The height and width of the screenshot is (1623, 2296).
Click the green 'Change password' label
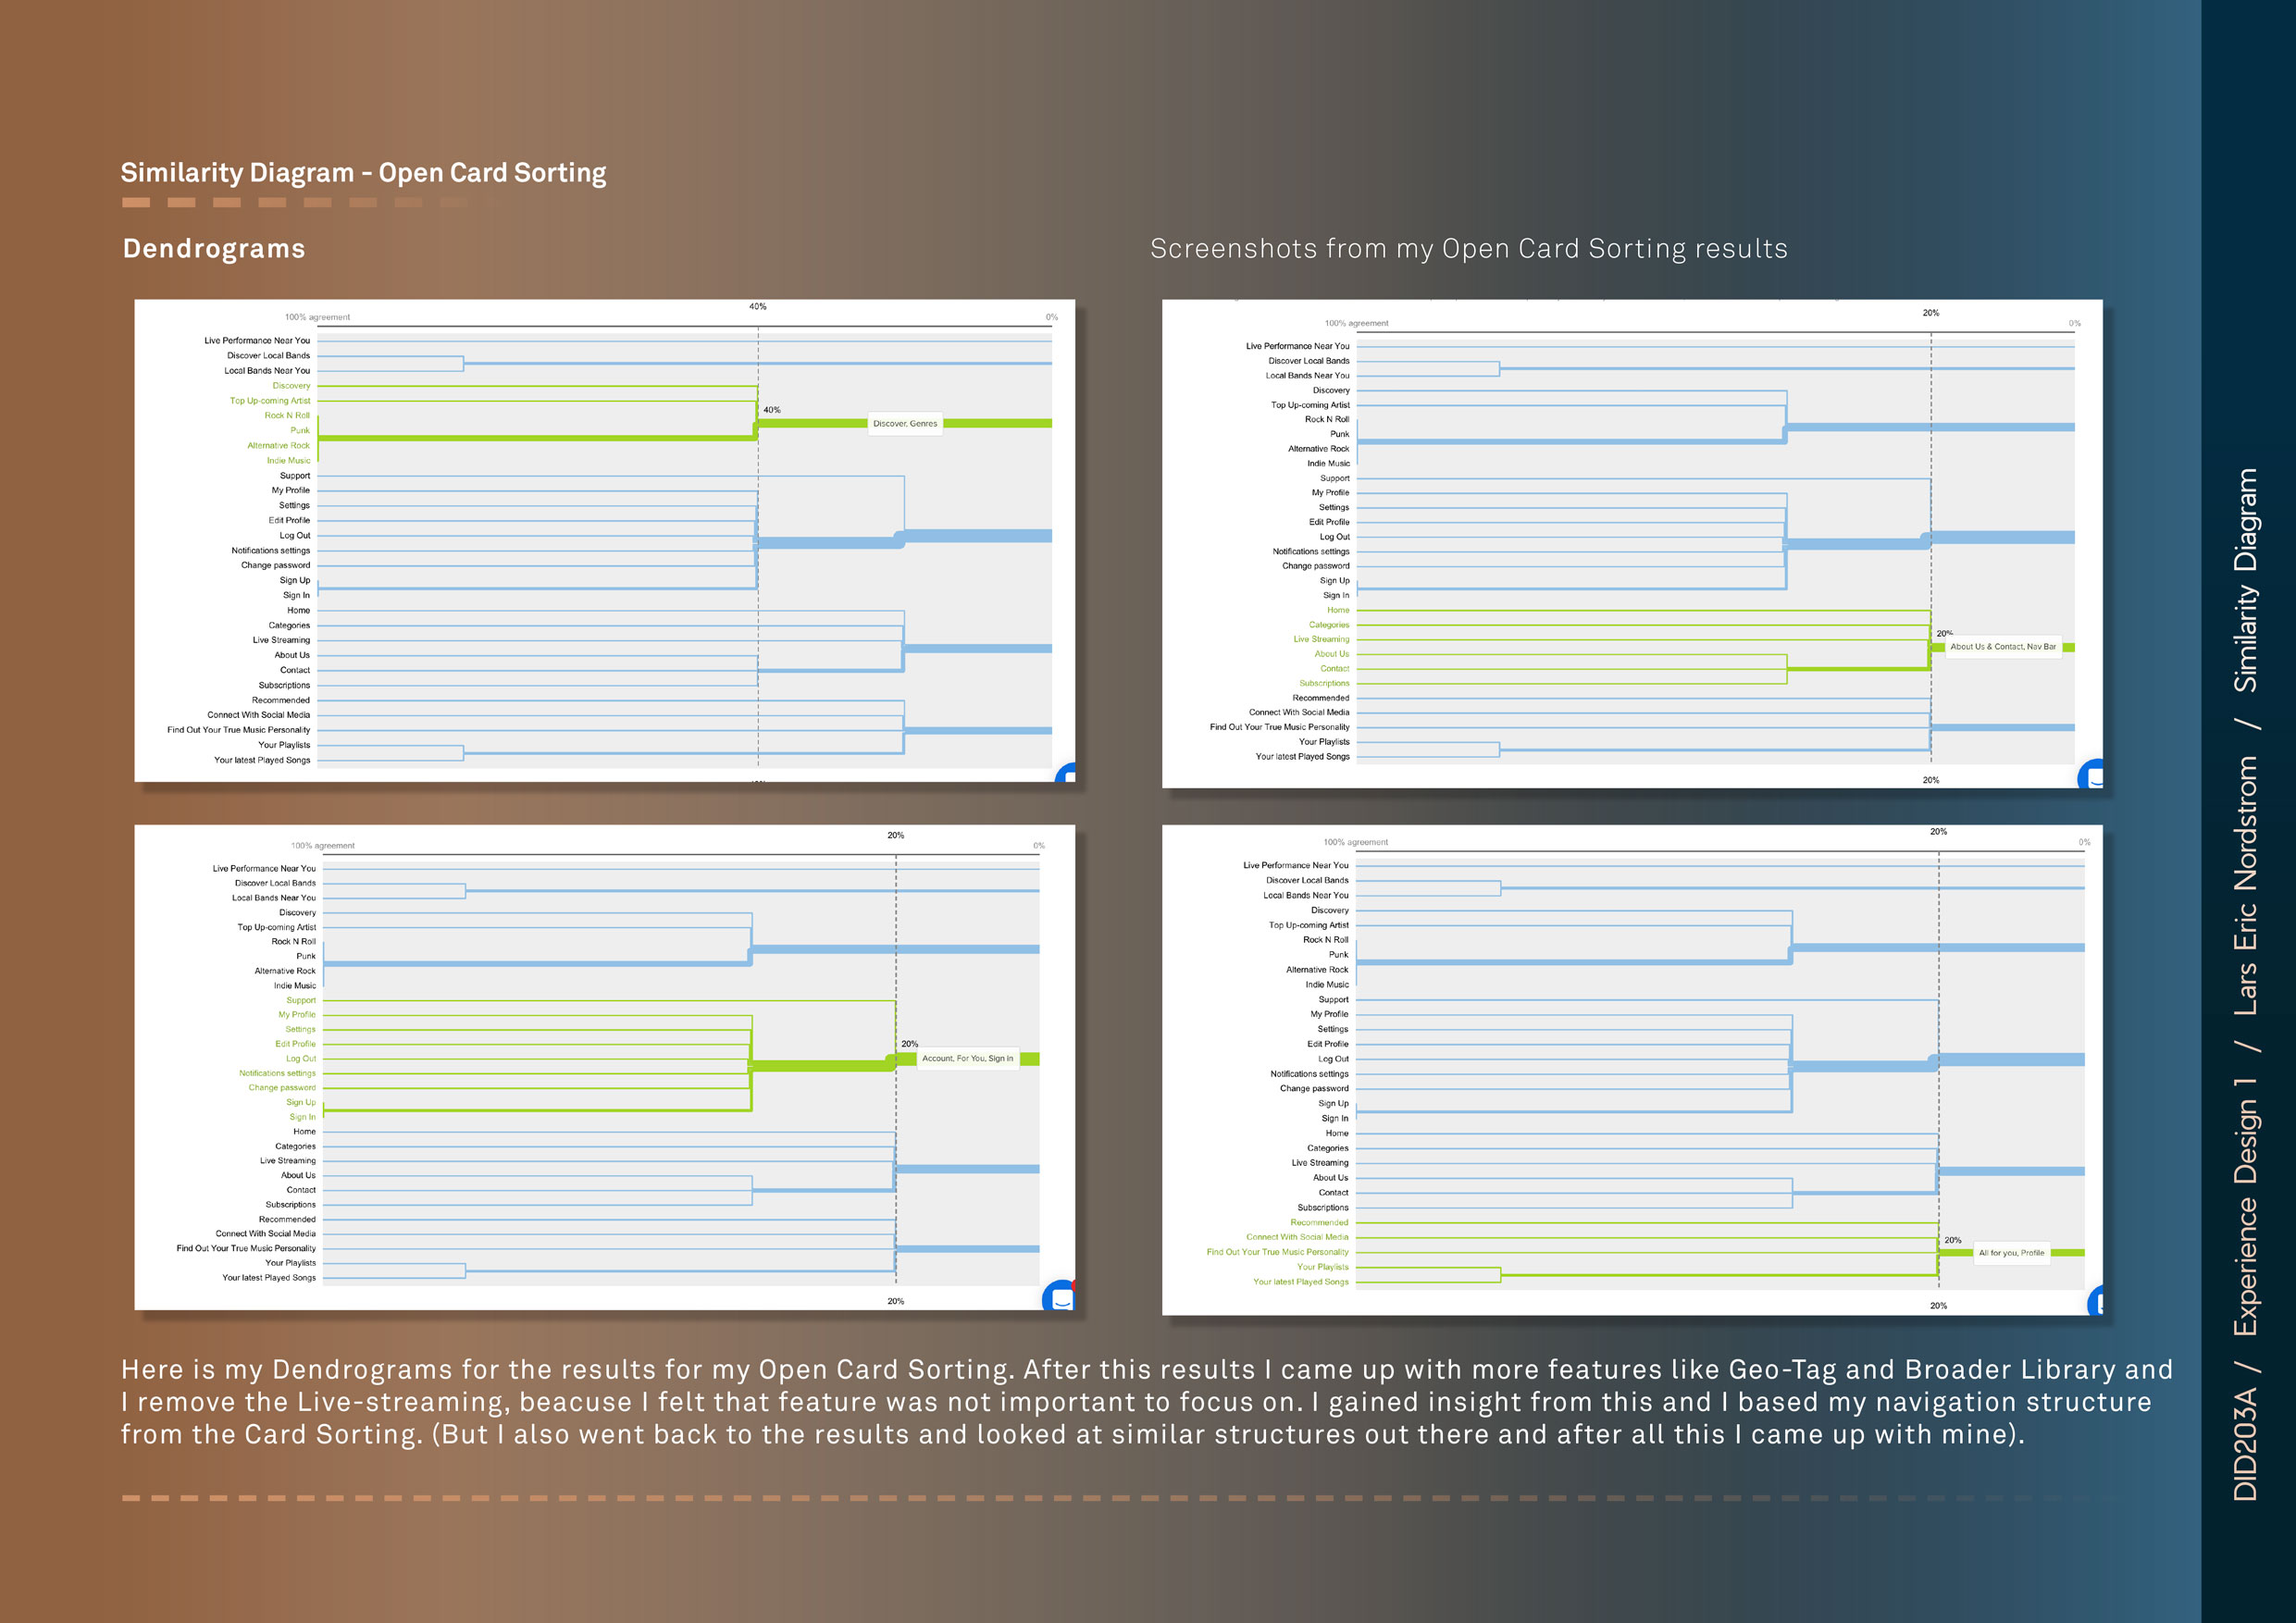pos(282,1088)
